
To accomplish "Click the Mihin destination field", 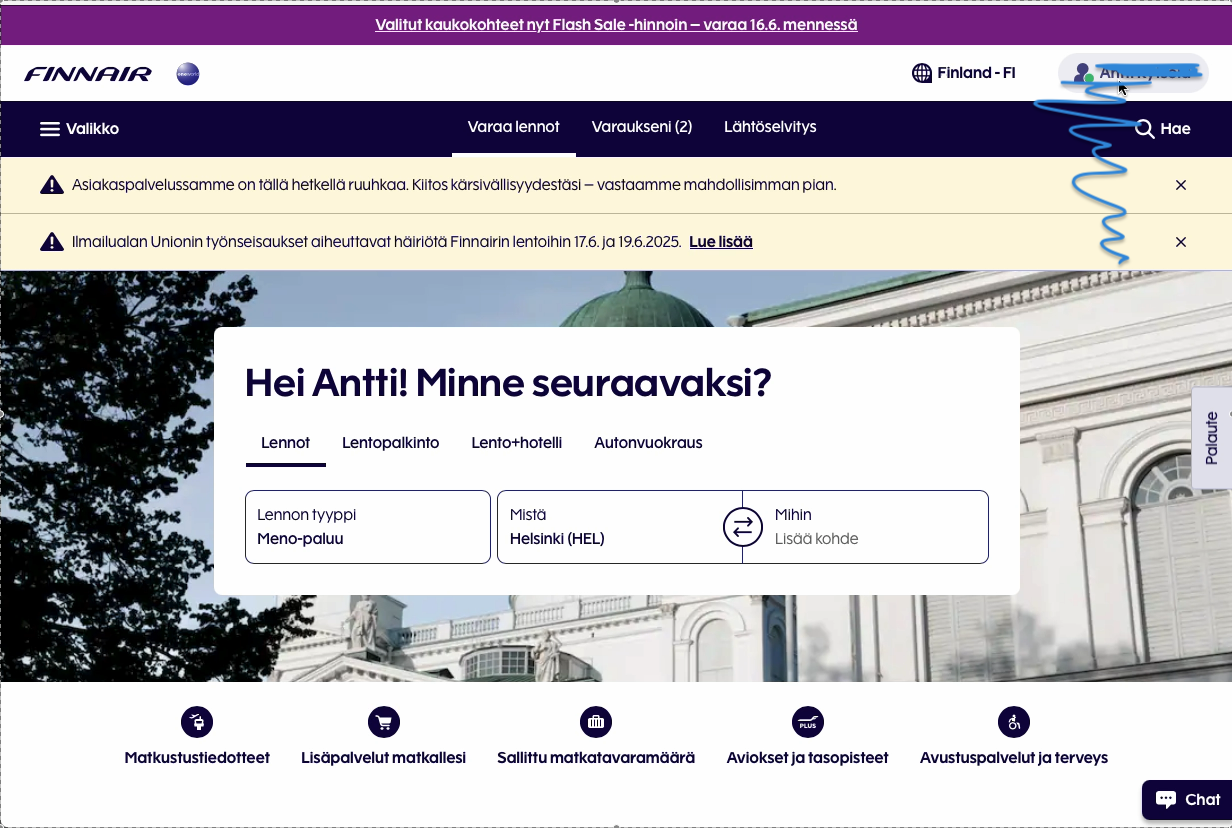I will coord(865,527).
